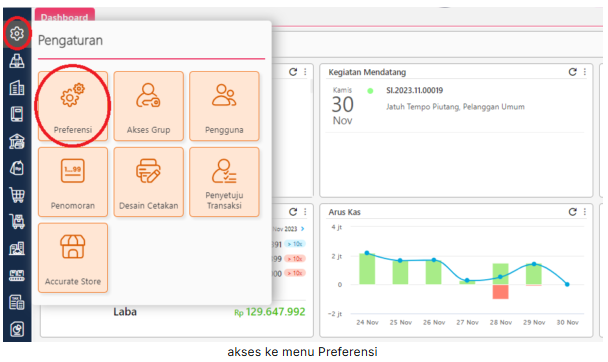Open three-dot menu of blank widget beside Kegiatan Mendatang
Screen dimensions: 608x362
pyautogui.click(x=305, y=72)
